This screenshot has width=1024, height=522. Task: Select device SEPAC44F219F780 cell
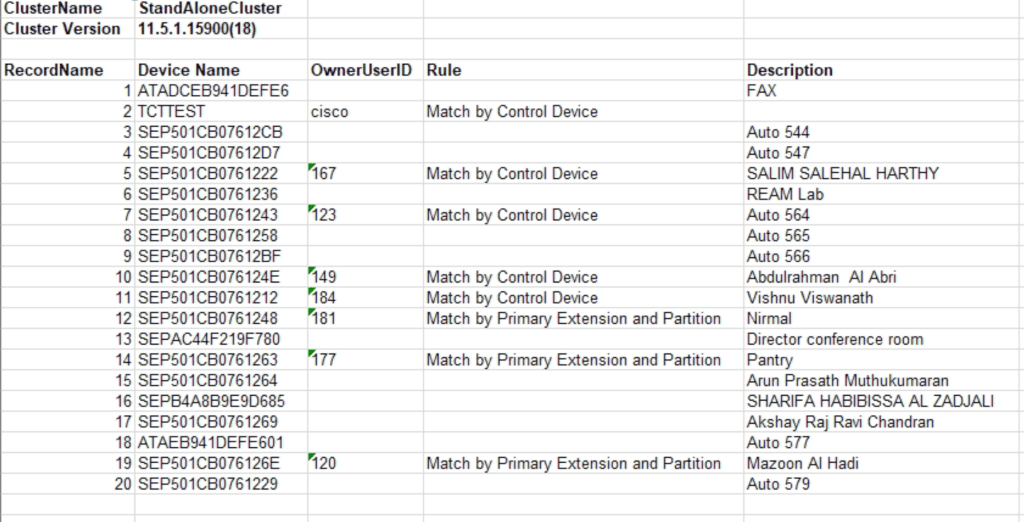coord(209,339)
